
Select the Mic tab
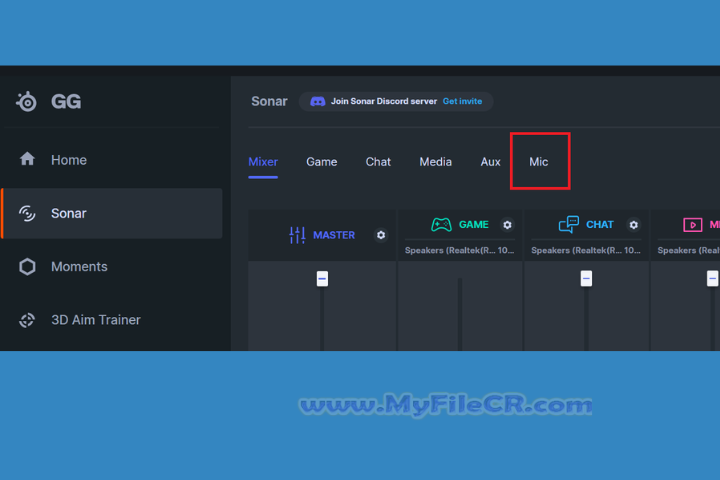539,162
